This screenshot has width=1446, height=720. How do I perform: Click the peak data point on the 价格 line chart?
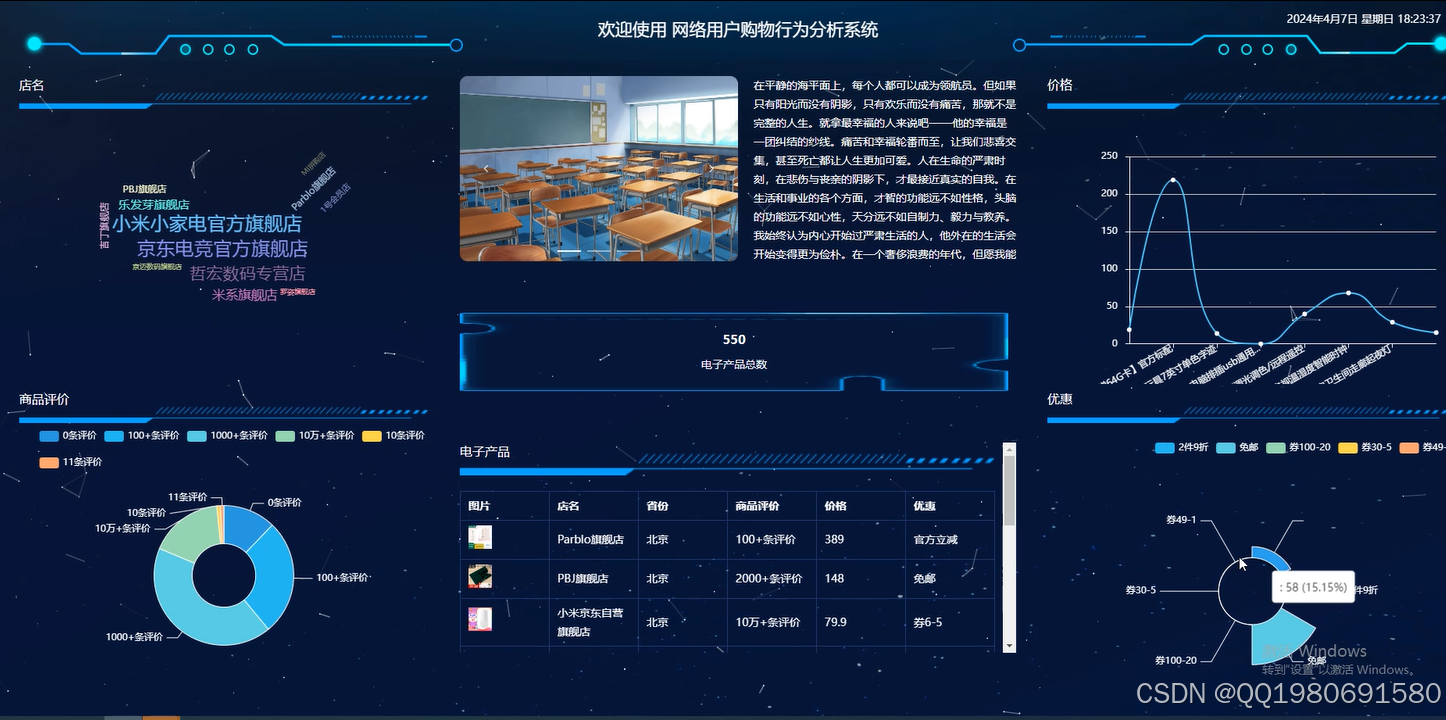[1172, 180]
